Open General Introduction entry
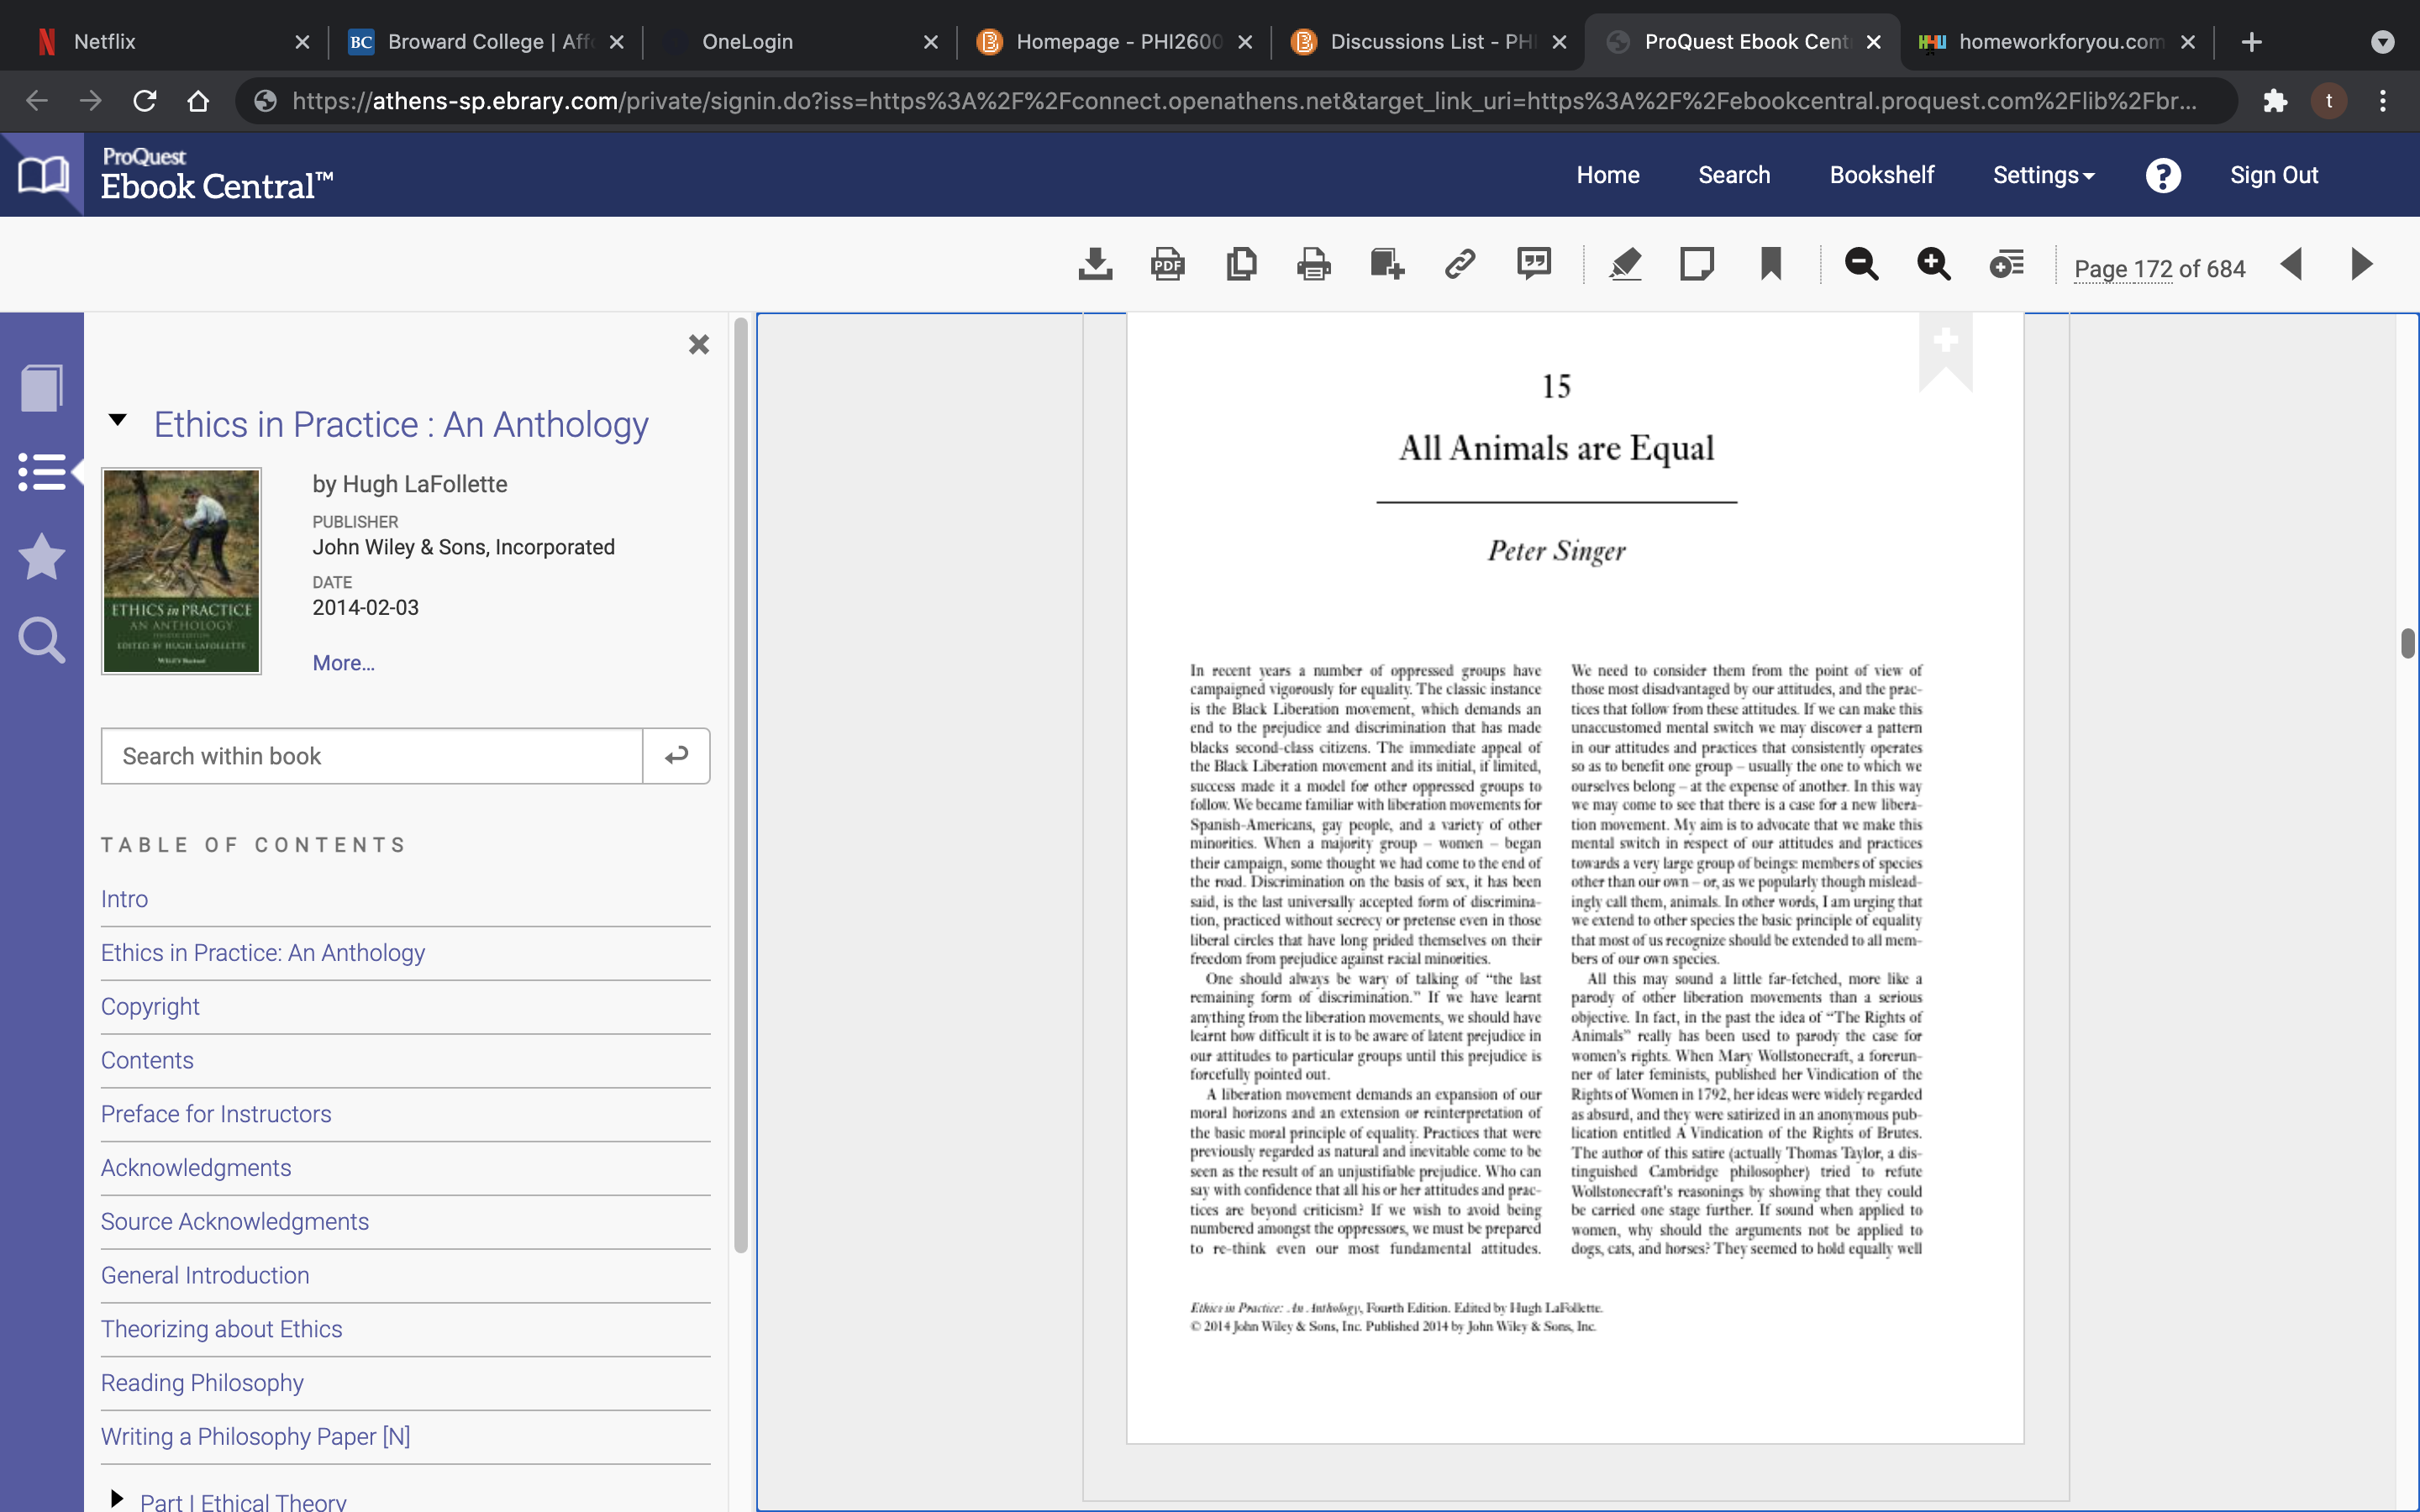 [x=205, y=1276]
